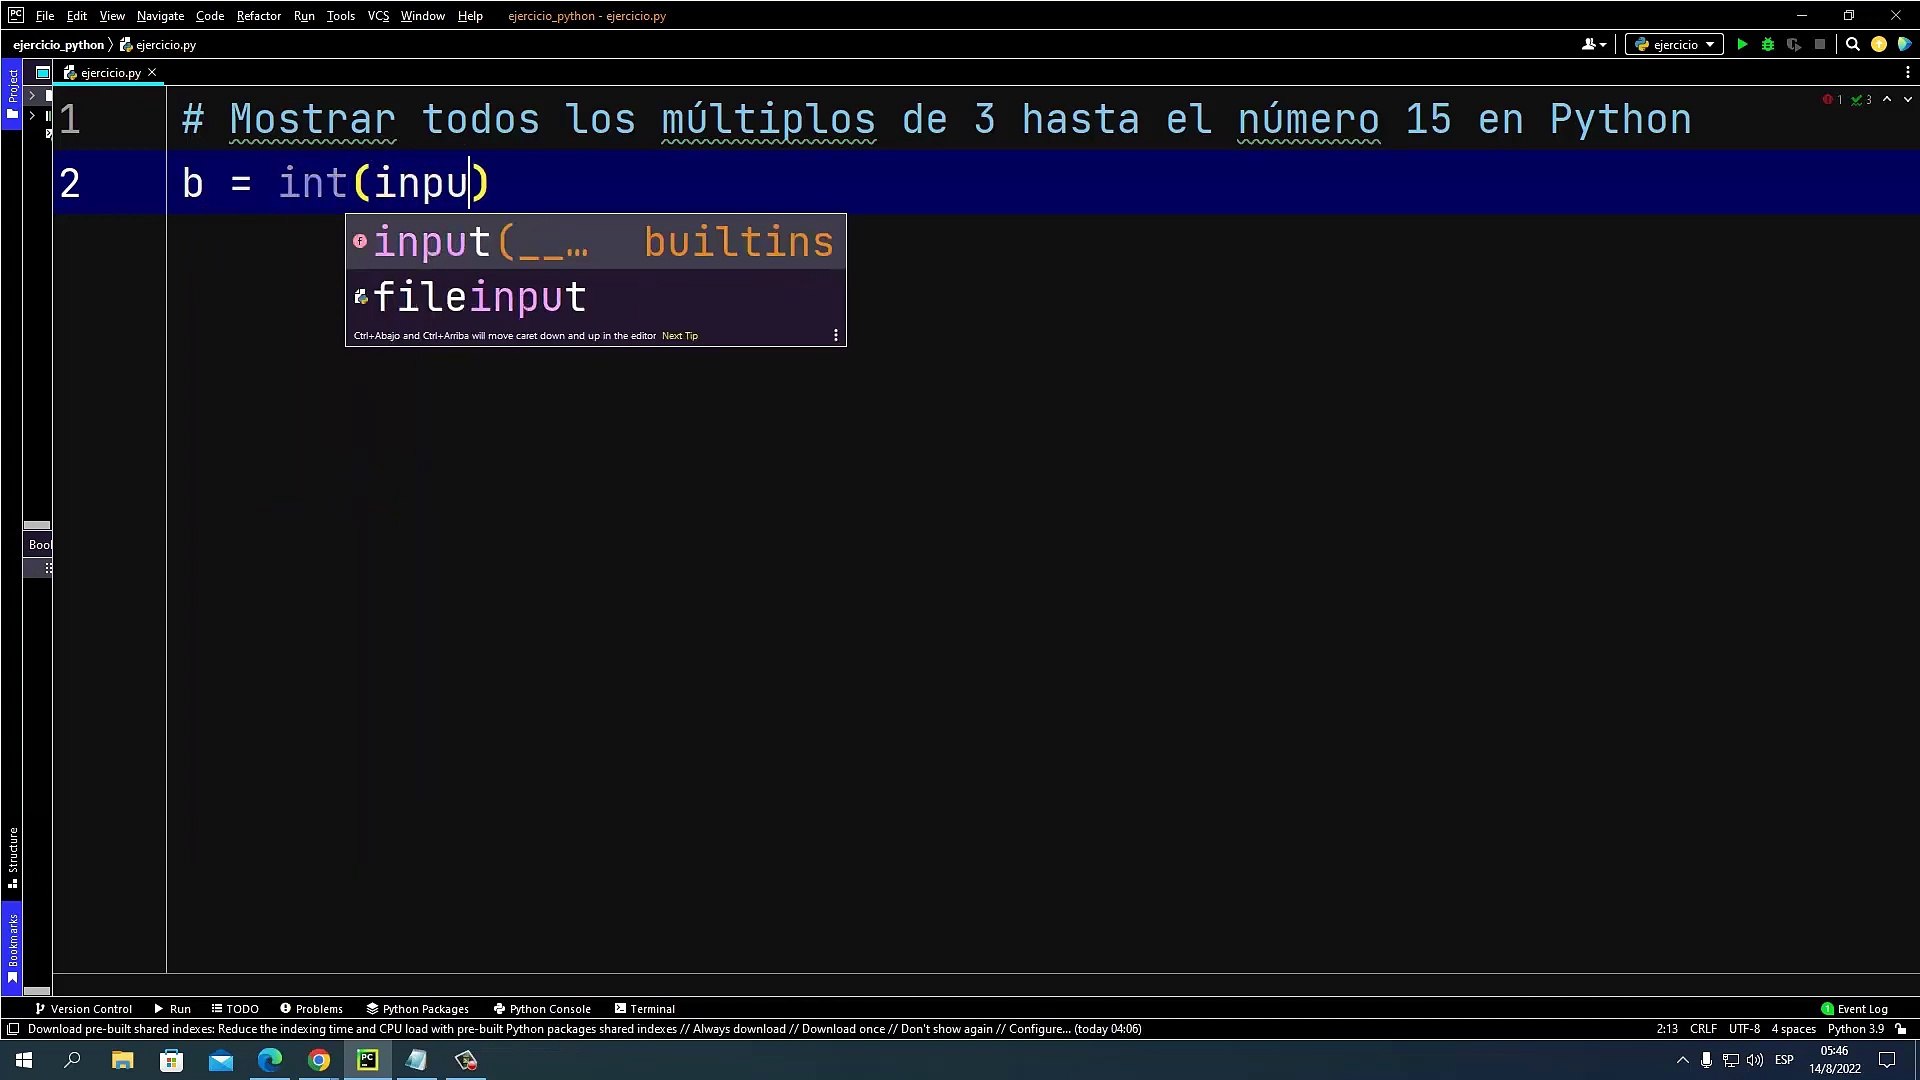Open Python Packages tool window
This screenshot has height=1080, width=1920.
[x=417, y=1009]
